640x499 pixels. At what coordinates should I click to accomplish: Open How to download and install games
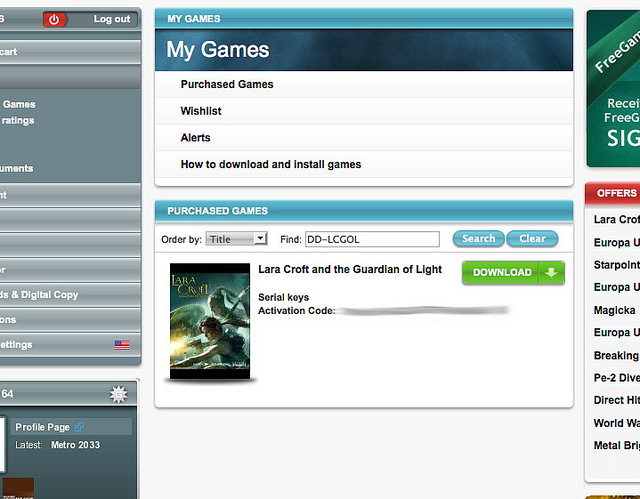[x=271, y=164]
